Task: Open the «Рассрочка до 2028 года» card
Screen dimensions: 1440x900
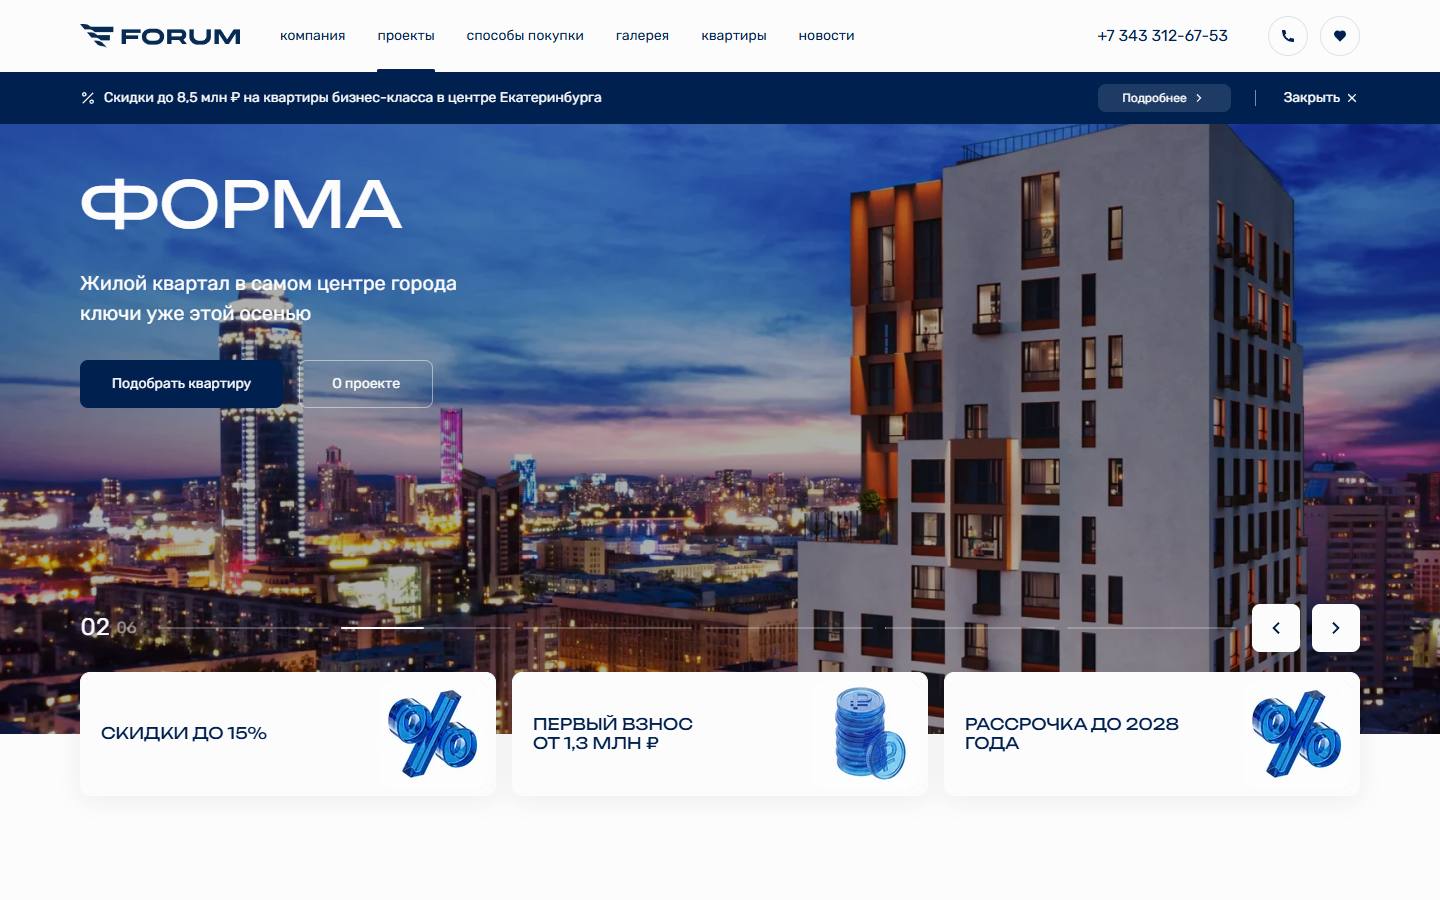Action: point(1152,734)
